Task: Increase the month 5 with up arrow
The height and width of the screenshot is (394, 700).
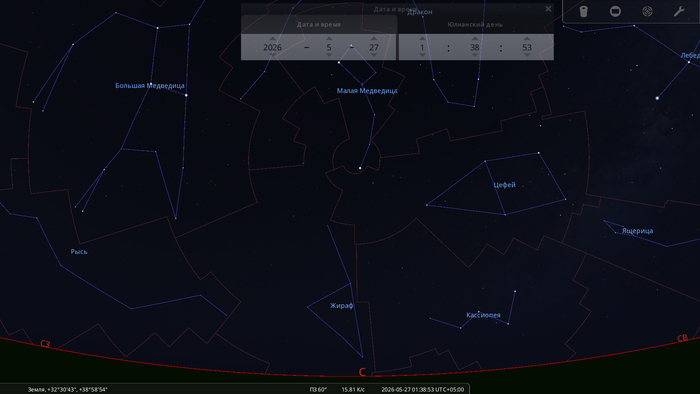Action: click(329, 38)
